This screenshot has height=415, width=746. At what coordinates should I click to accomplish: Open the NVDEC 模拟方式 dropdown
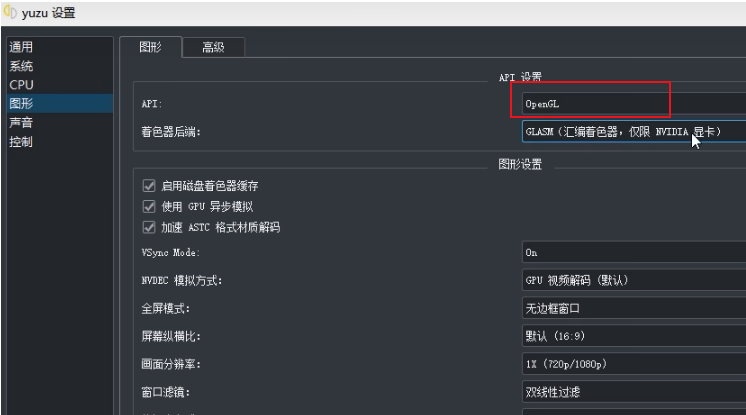coord(633,280)
